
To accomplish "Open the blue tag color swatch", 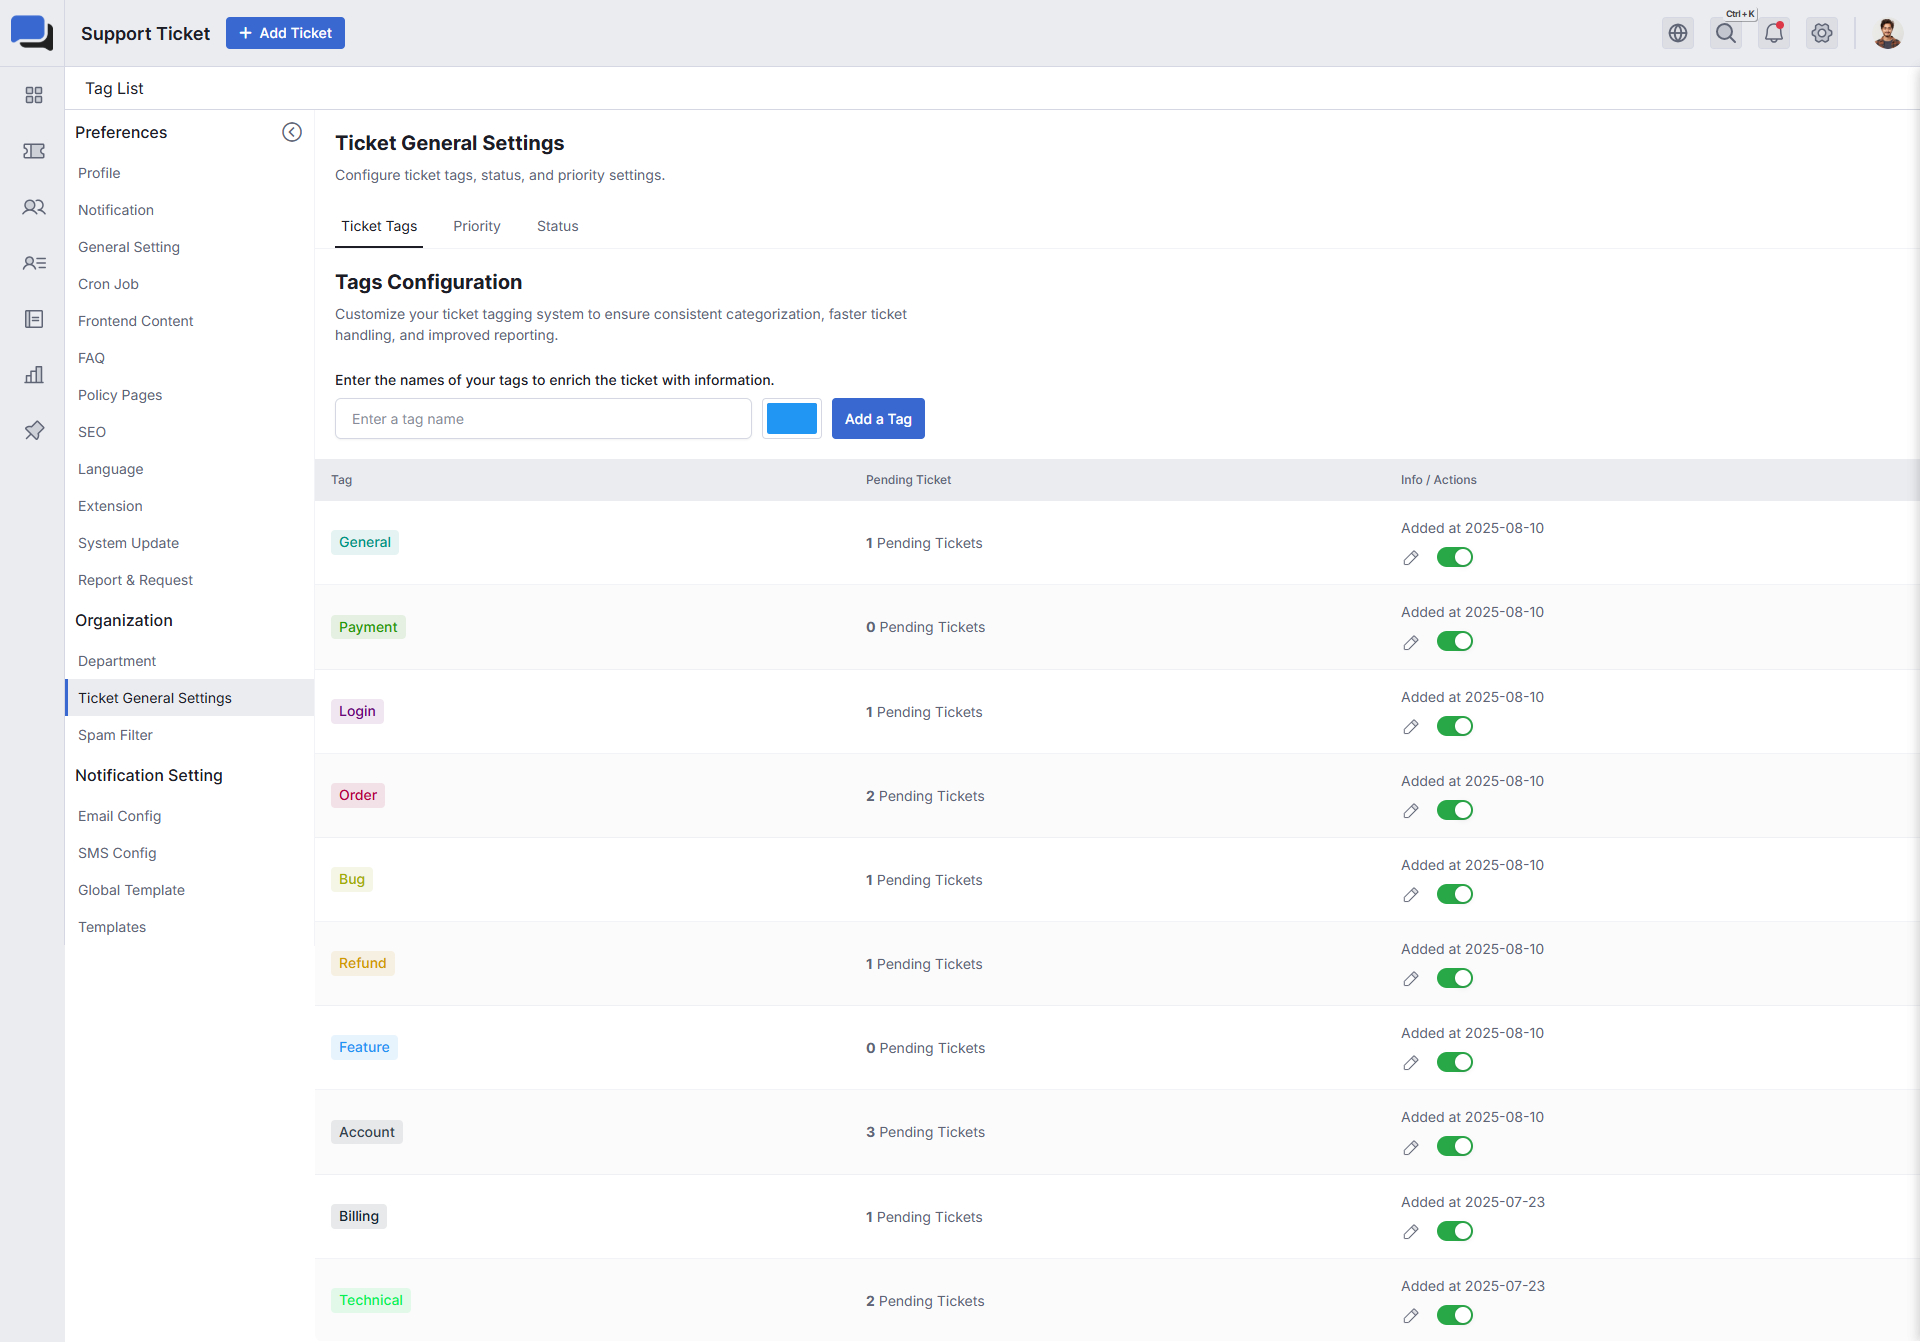I will click(x=791, y=419).
